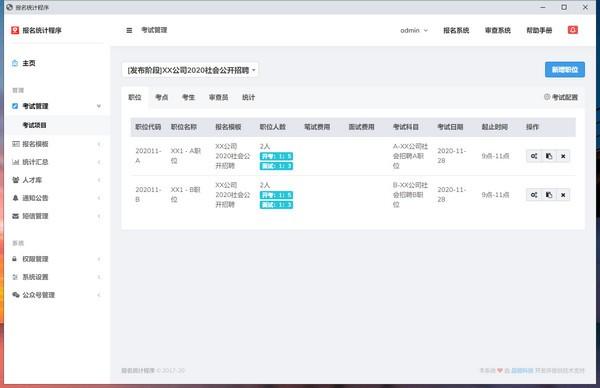600x388 pixels.
Task: Toggle the hamburger sidebar menu icon
Action: pos(129,30)
